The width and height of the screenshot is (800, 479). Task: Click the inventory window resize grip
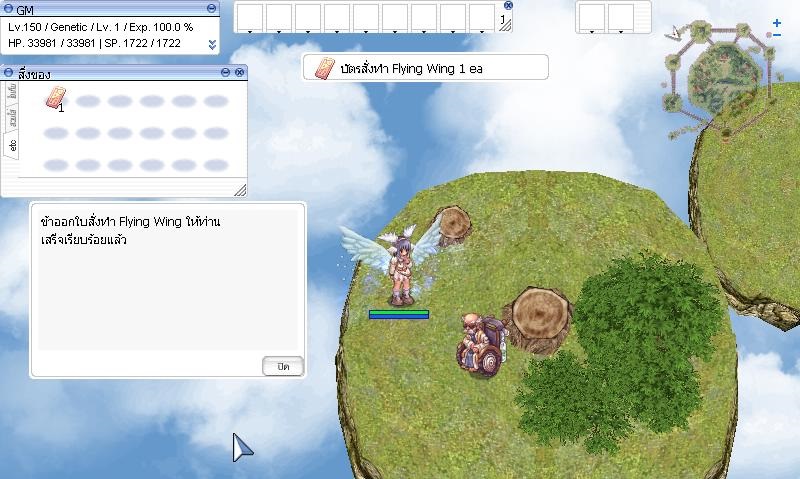239,189
